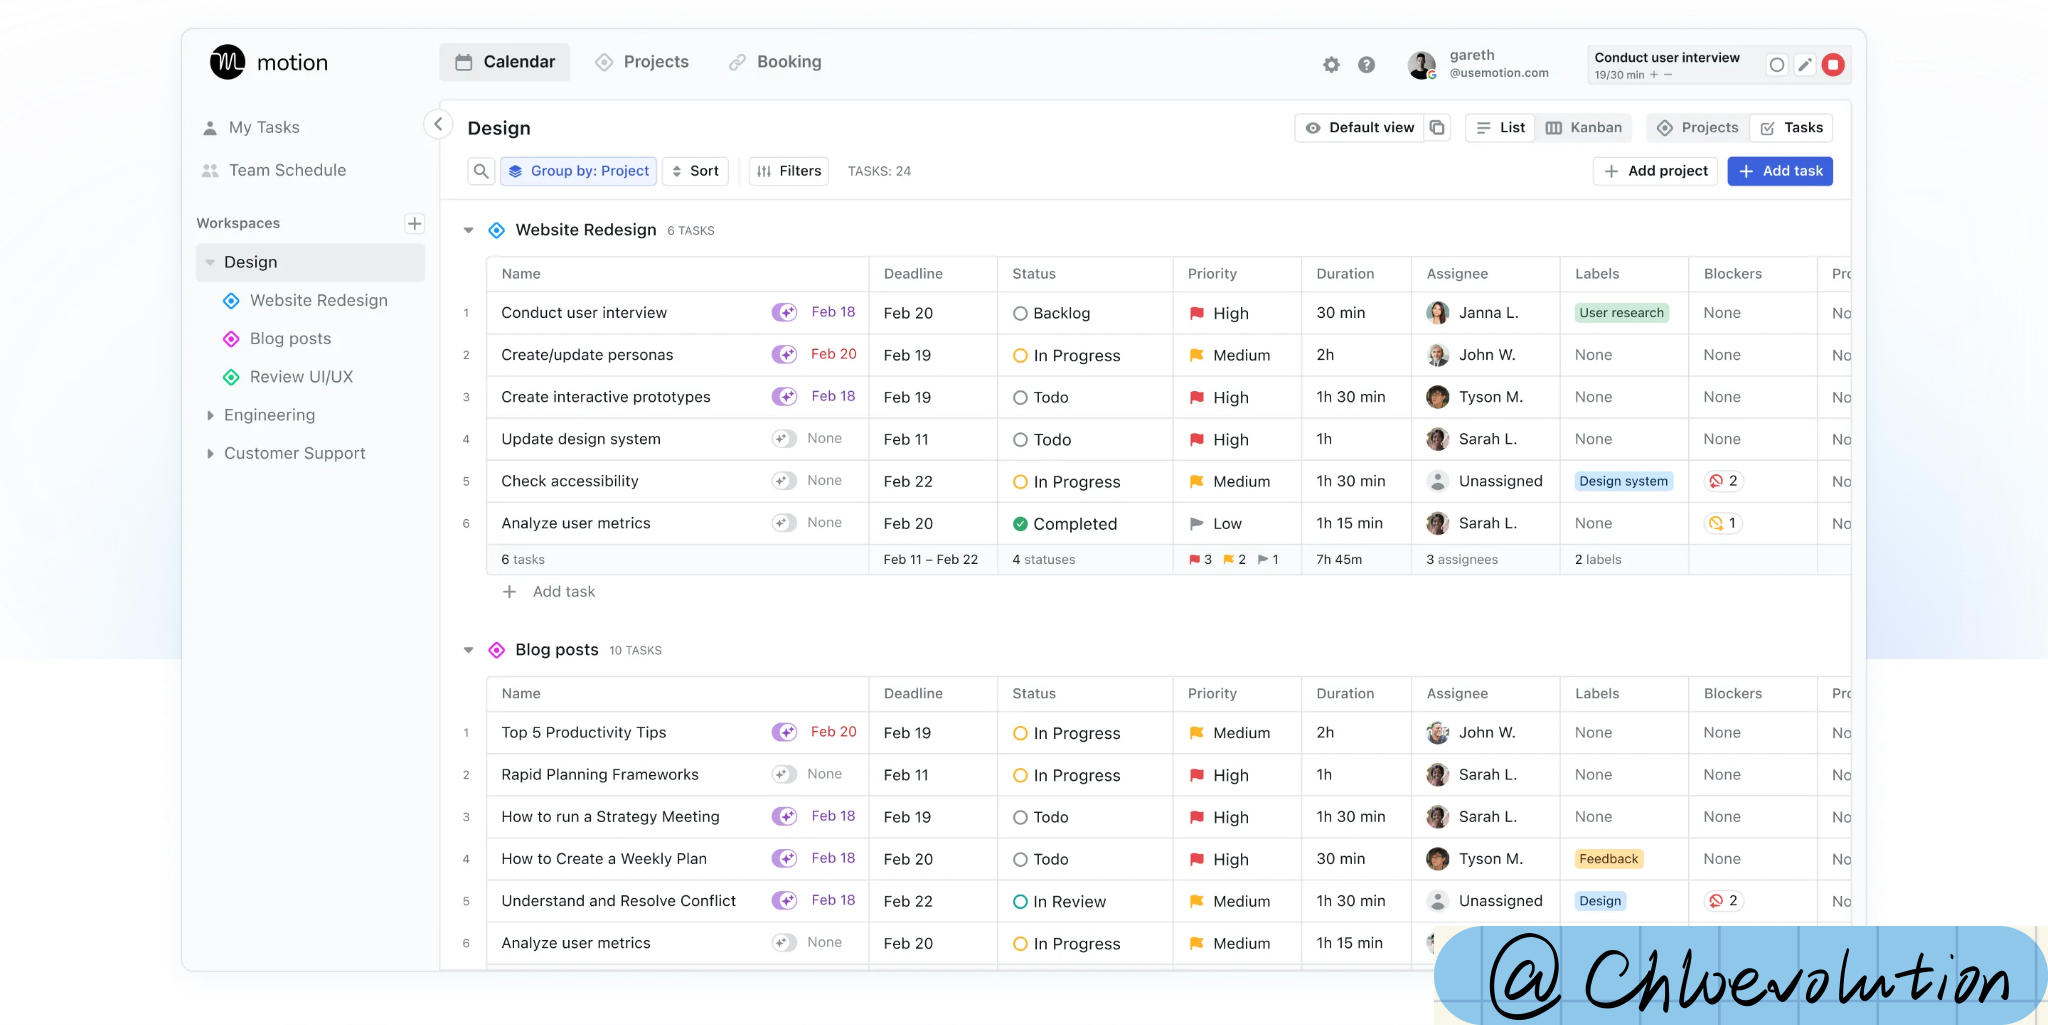
Task: Open blockers badge on Understand and Resolve Conflict
Action: pos(1724,901)
